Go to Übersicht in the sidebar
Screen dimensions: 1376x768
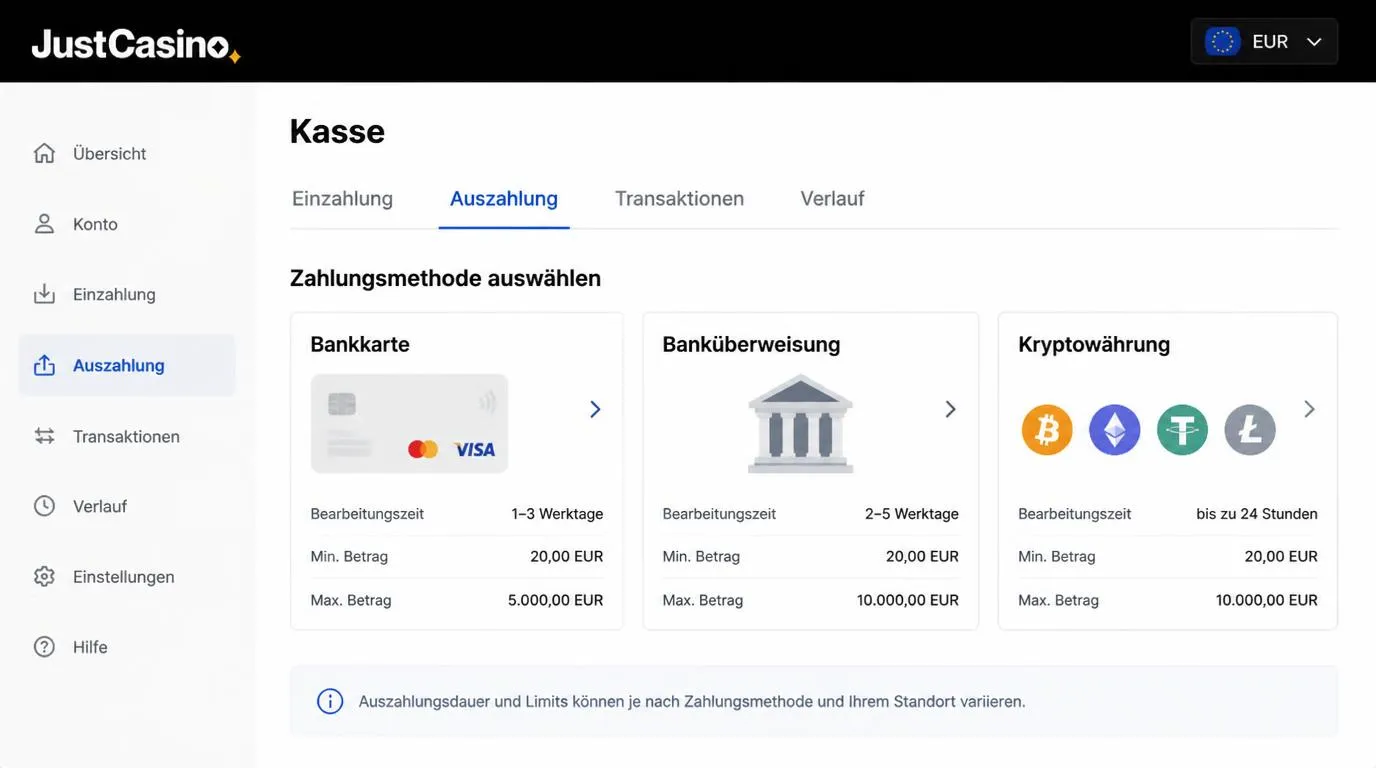(127, 153)
